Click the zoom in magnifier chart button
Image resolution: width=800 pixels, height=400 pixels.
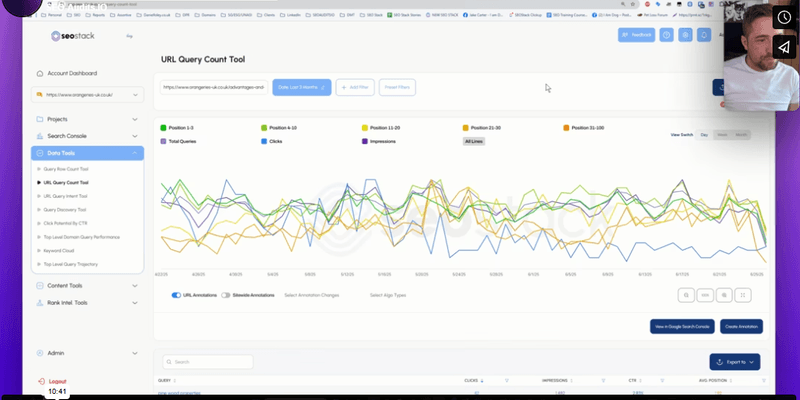tap(724, 295)
